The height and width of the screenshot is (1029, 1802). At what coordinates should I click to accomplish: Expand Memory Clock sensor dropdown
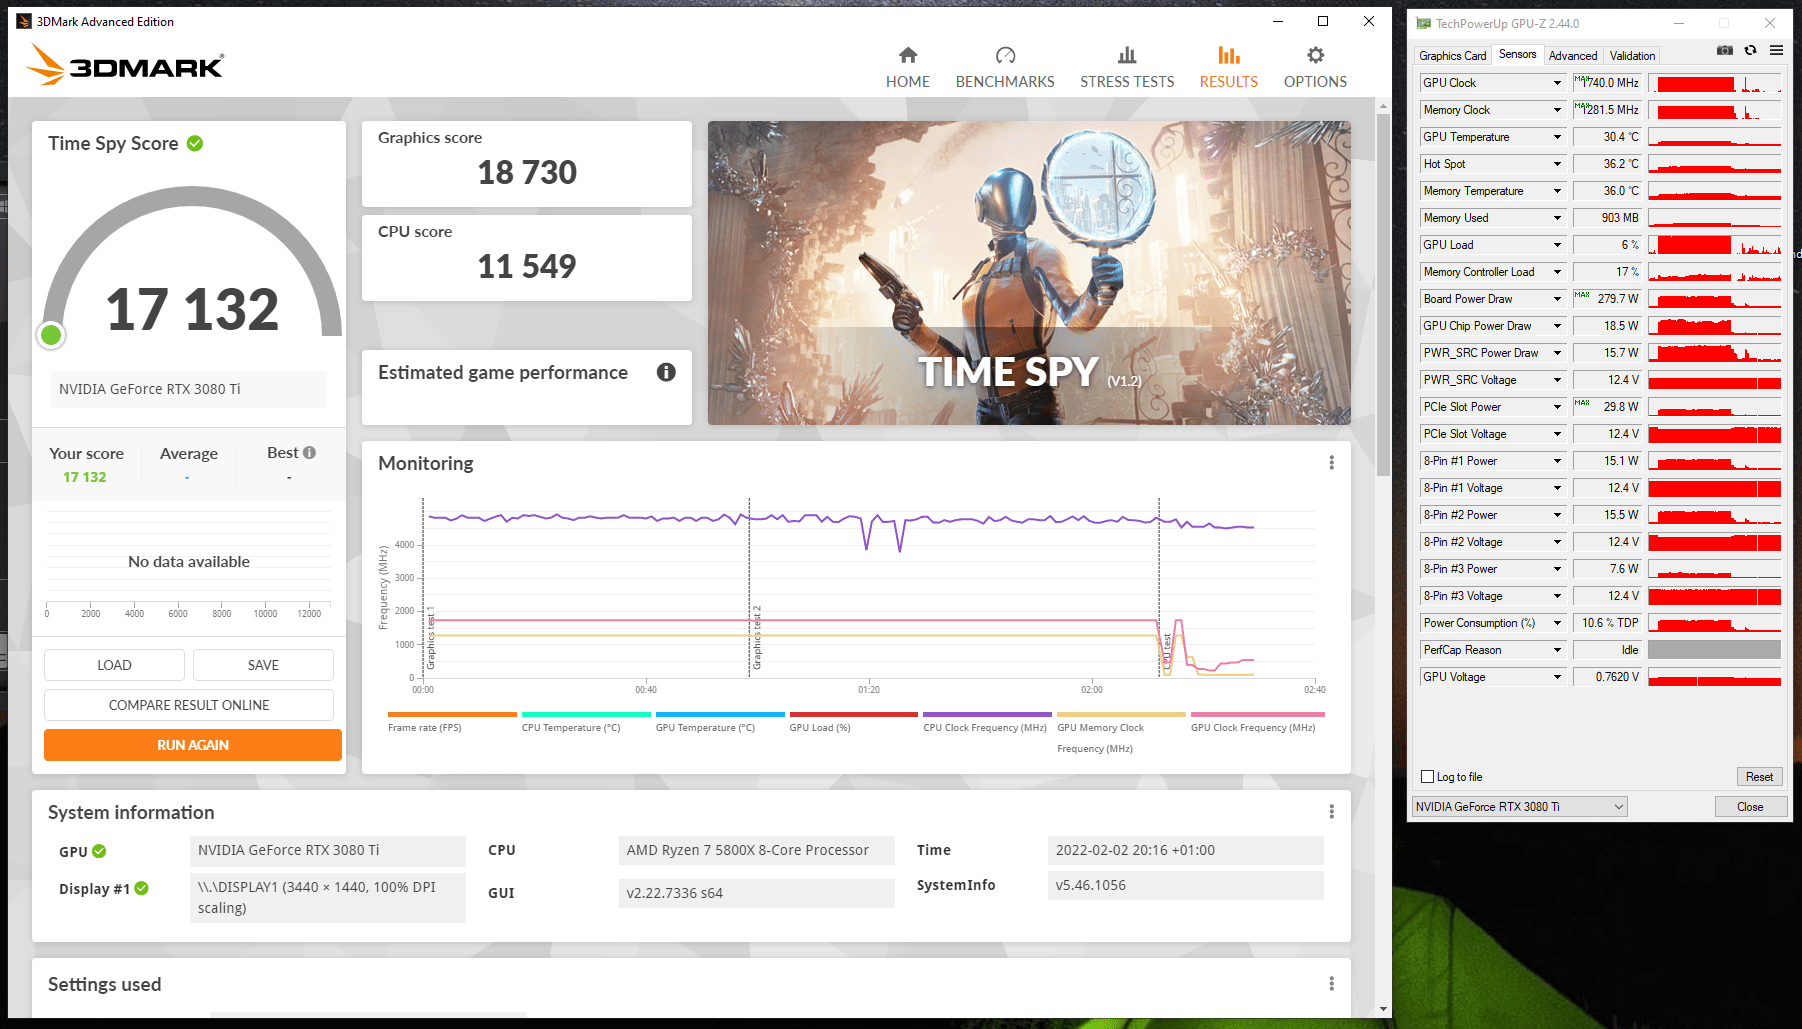[1557, 110]
